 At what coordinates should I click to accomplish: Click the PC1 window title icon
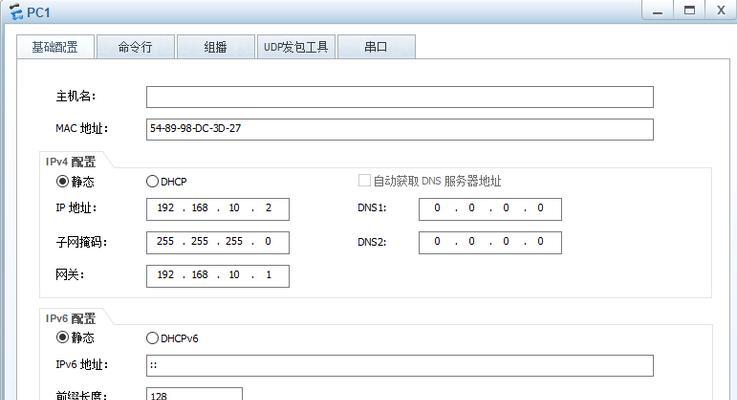pos(16,12)
